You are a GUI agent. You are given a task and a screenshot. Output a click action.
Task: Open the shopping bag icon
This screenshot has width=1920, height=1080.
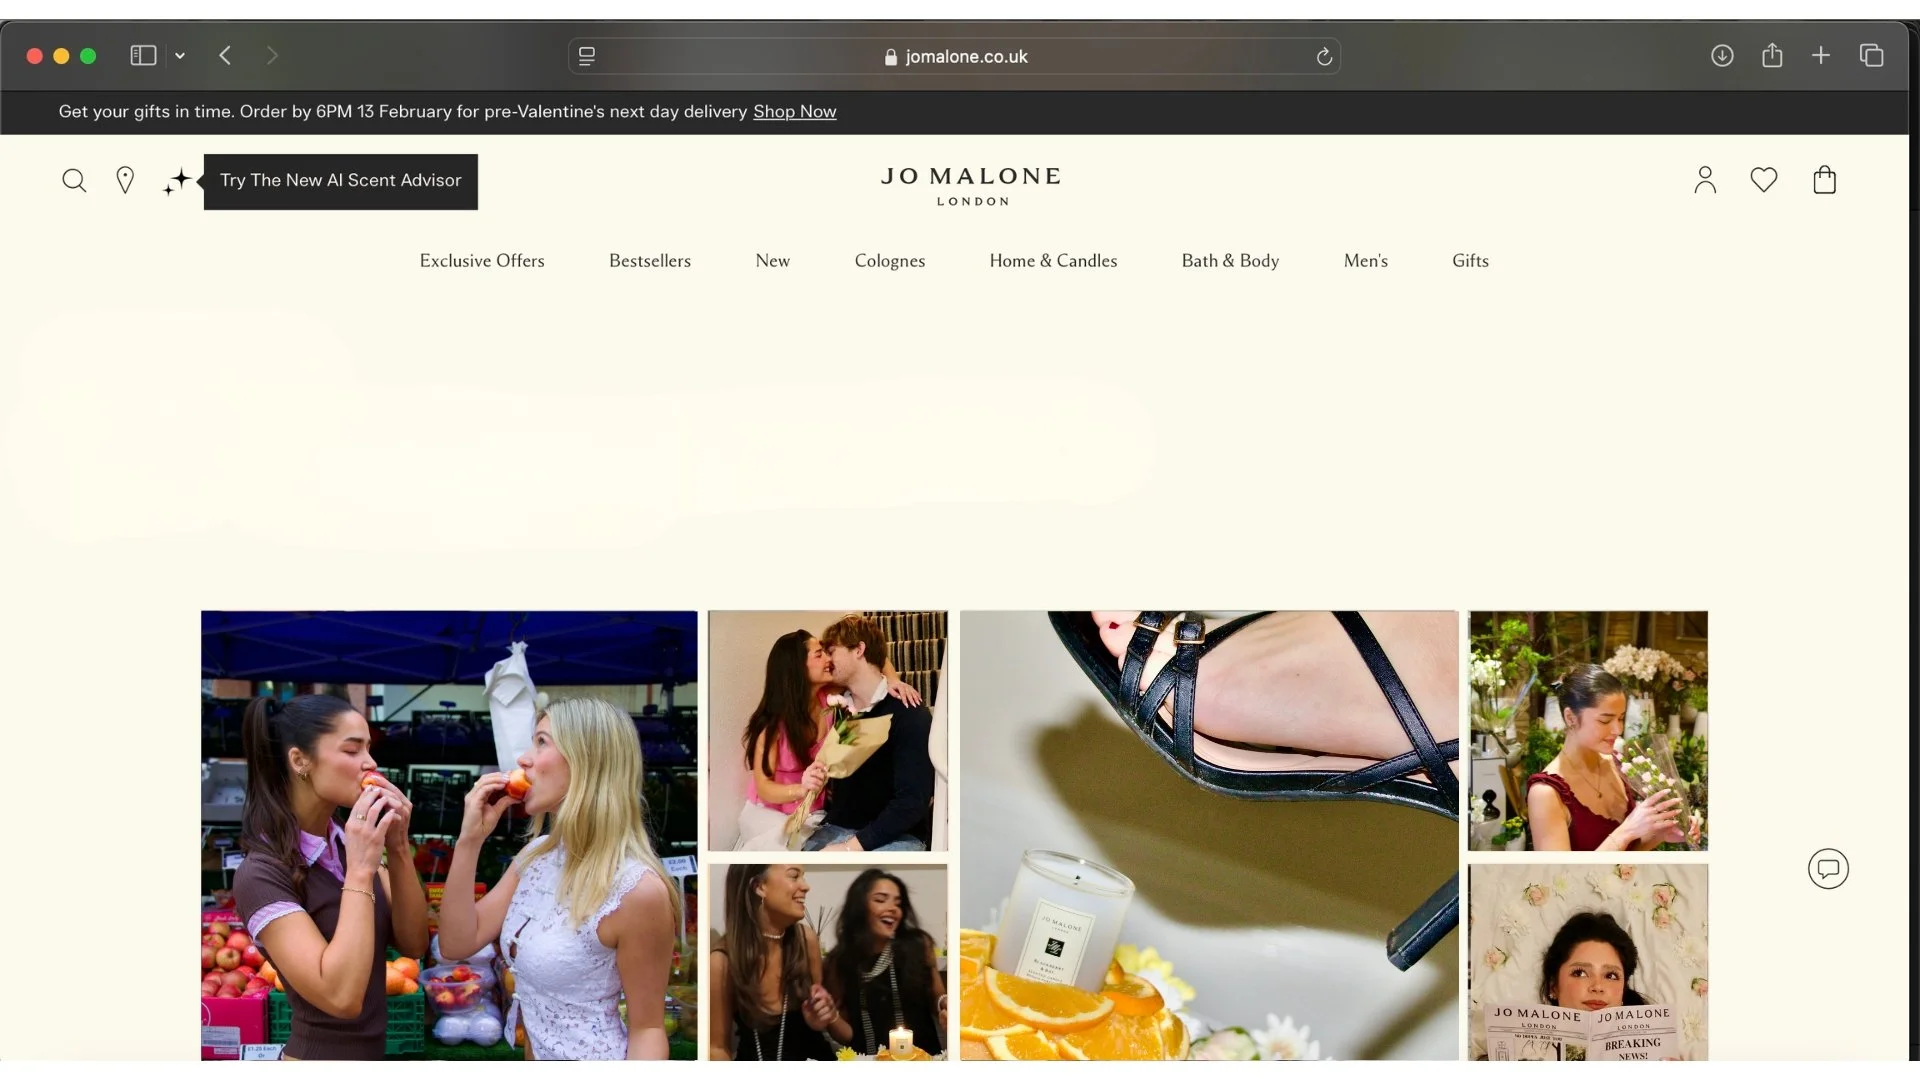click(1824, 180)
